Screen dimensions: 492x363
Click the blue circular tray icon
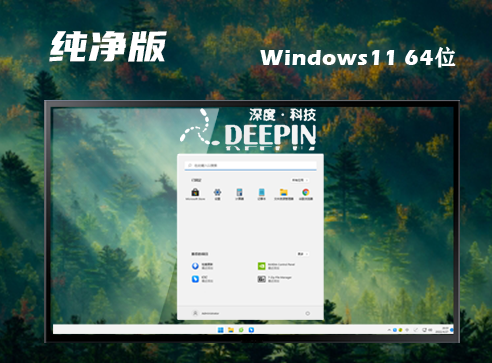coord(395,330)
